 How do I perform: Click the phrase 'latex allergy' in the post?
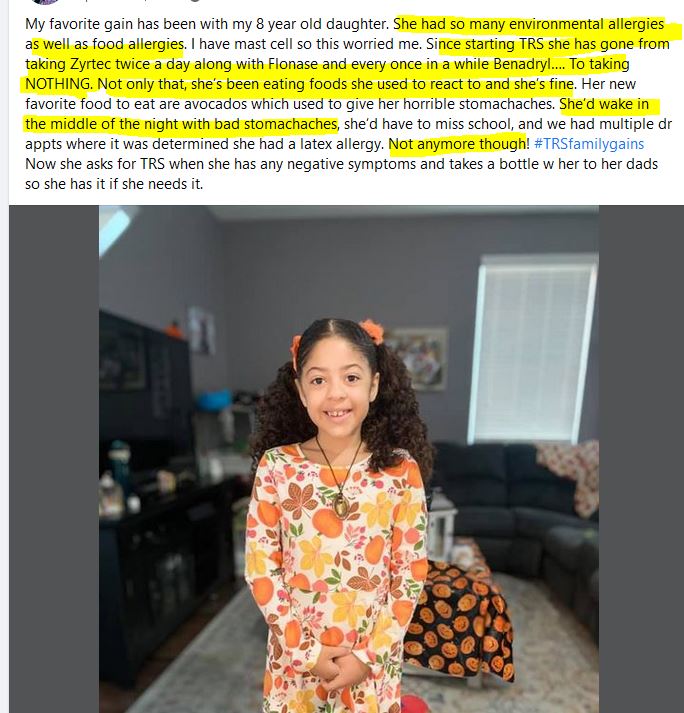click(341, 144)
